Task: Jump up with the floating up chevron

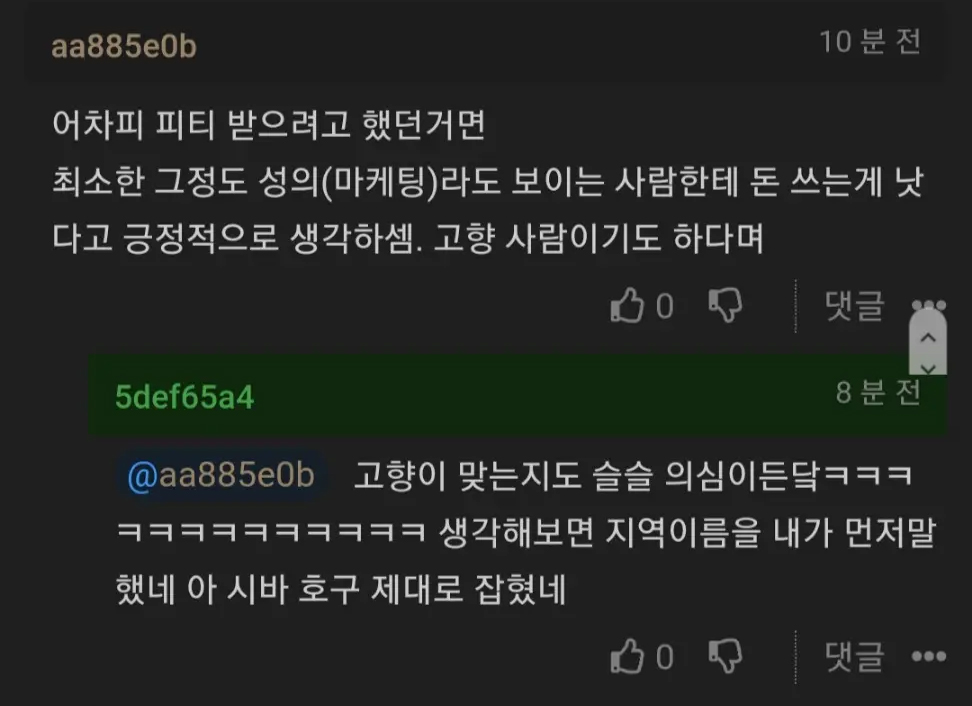Action: (928, 338)
